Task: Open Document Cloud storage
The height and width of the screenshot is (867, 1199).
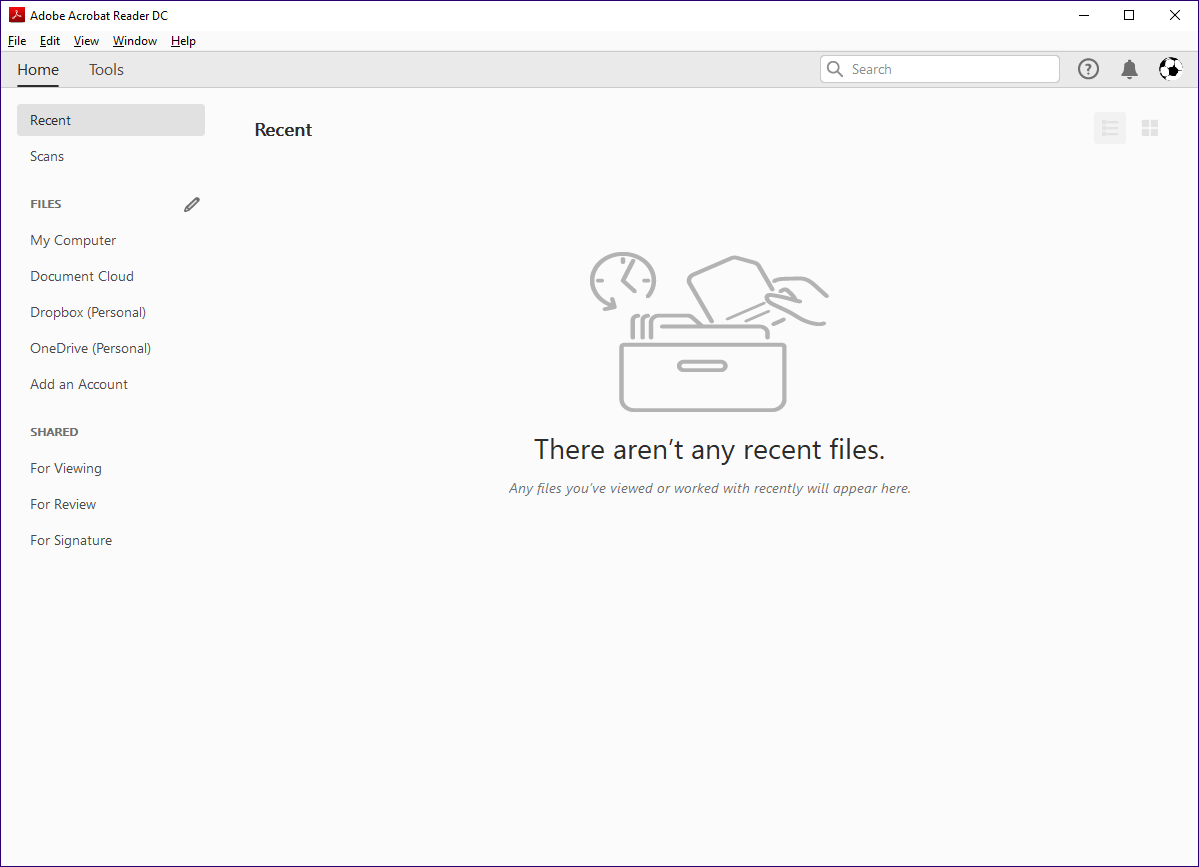Action: pyautogui.click(x=81, y=276)
